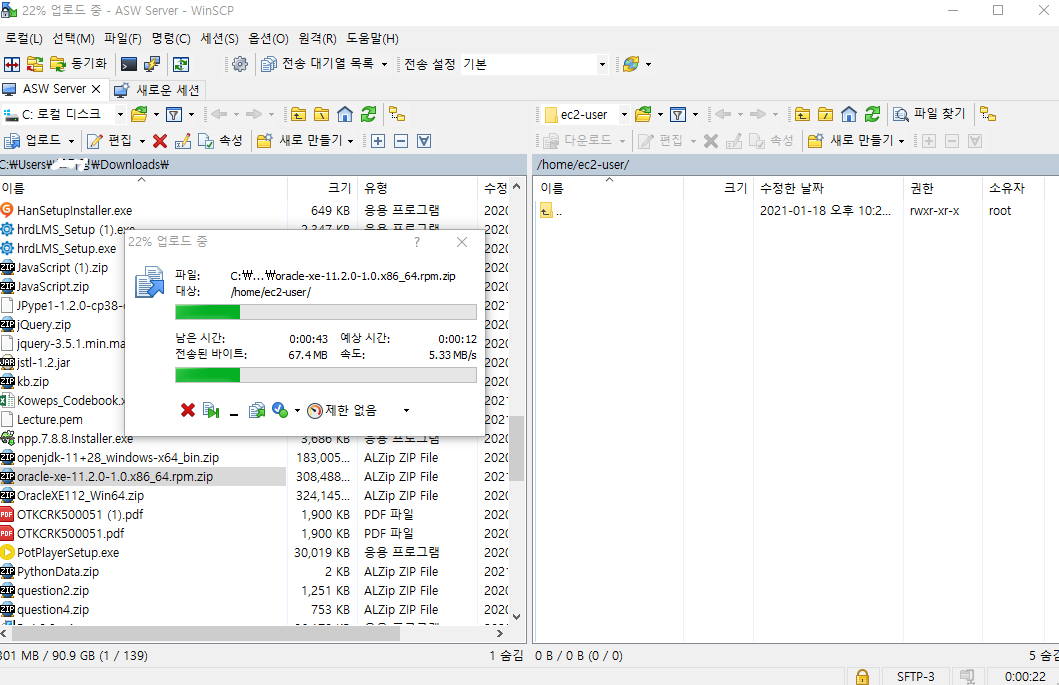The image size is (1059, 685).
Task: Move transfer to background queue
Action: coord(257,410)
